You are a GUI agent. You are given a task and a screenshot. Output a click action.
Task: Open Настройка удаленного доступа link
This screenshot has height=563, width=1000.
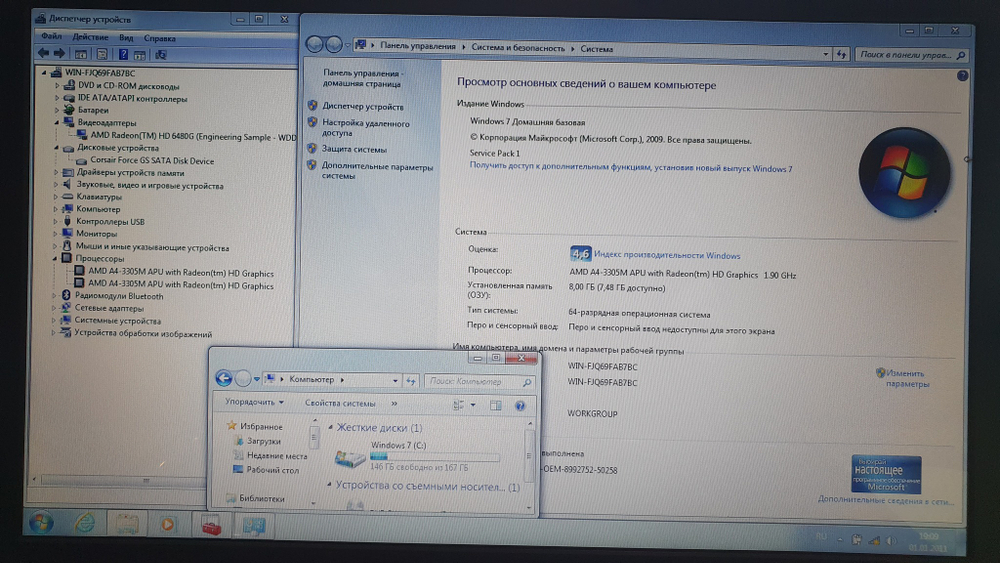365,128
